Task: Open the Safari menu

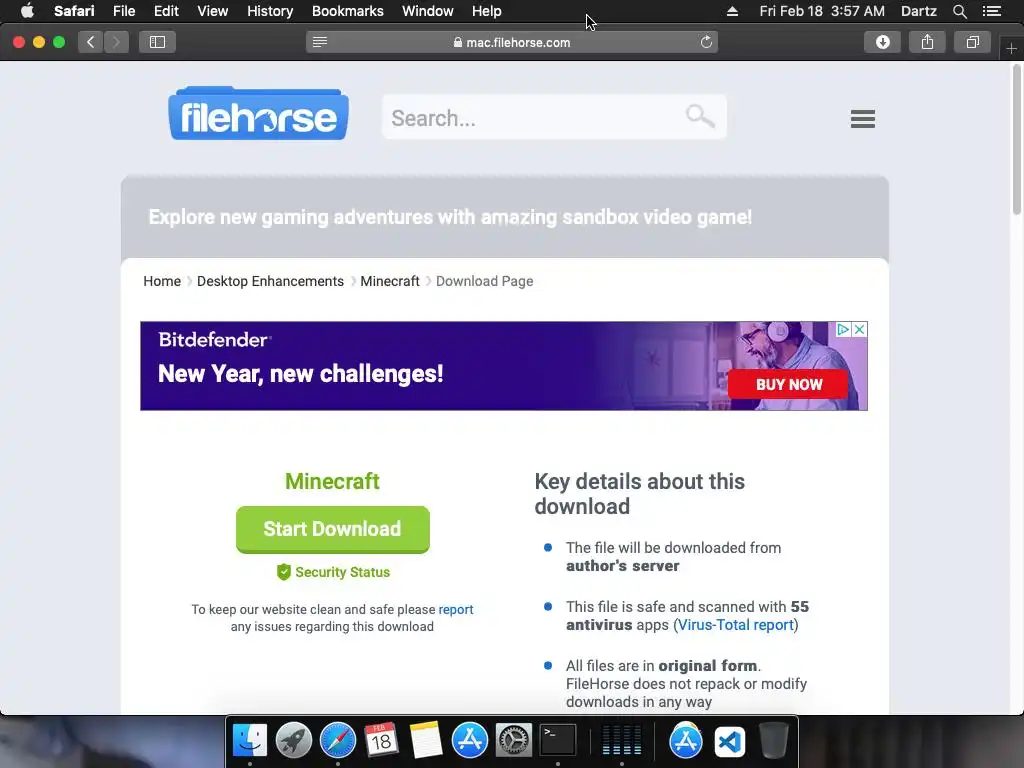Action: point(74,11)
